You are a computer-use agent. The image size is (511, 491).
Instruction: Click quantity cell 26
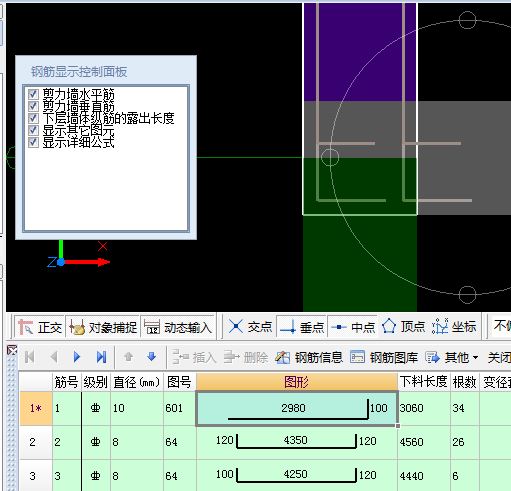465,442
